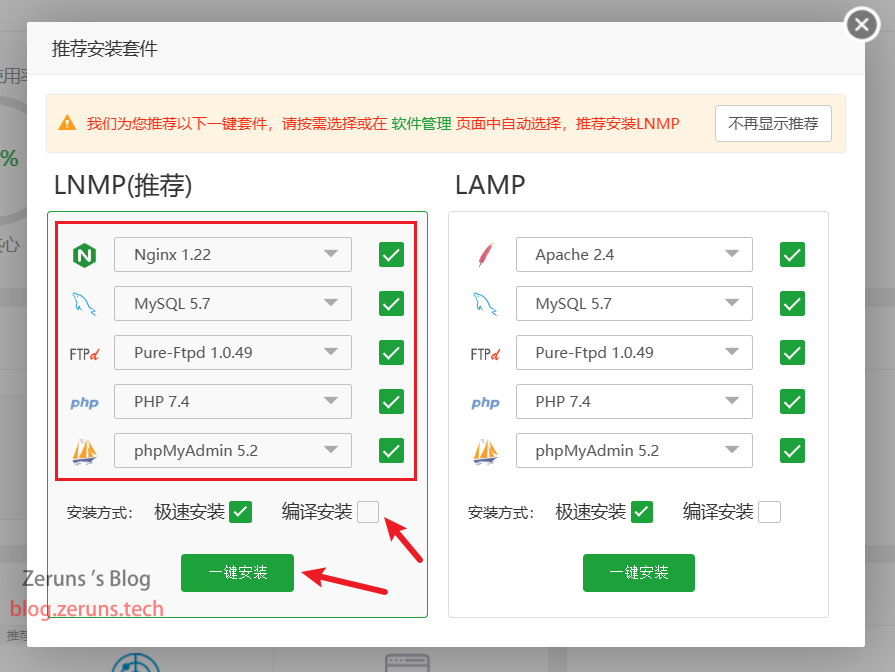895x672 pixels.
Task: Click the phpMyAdmin sailboat icon in LNMP
Action: coord(84,451)
